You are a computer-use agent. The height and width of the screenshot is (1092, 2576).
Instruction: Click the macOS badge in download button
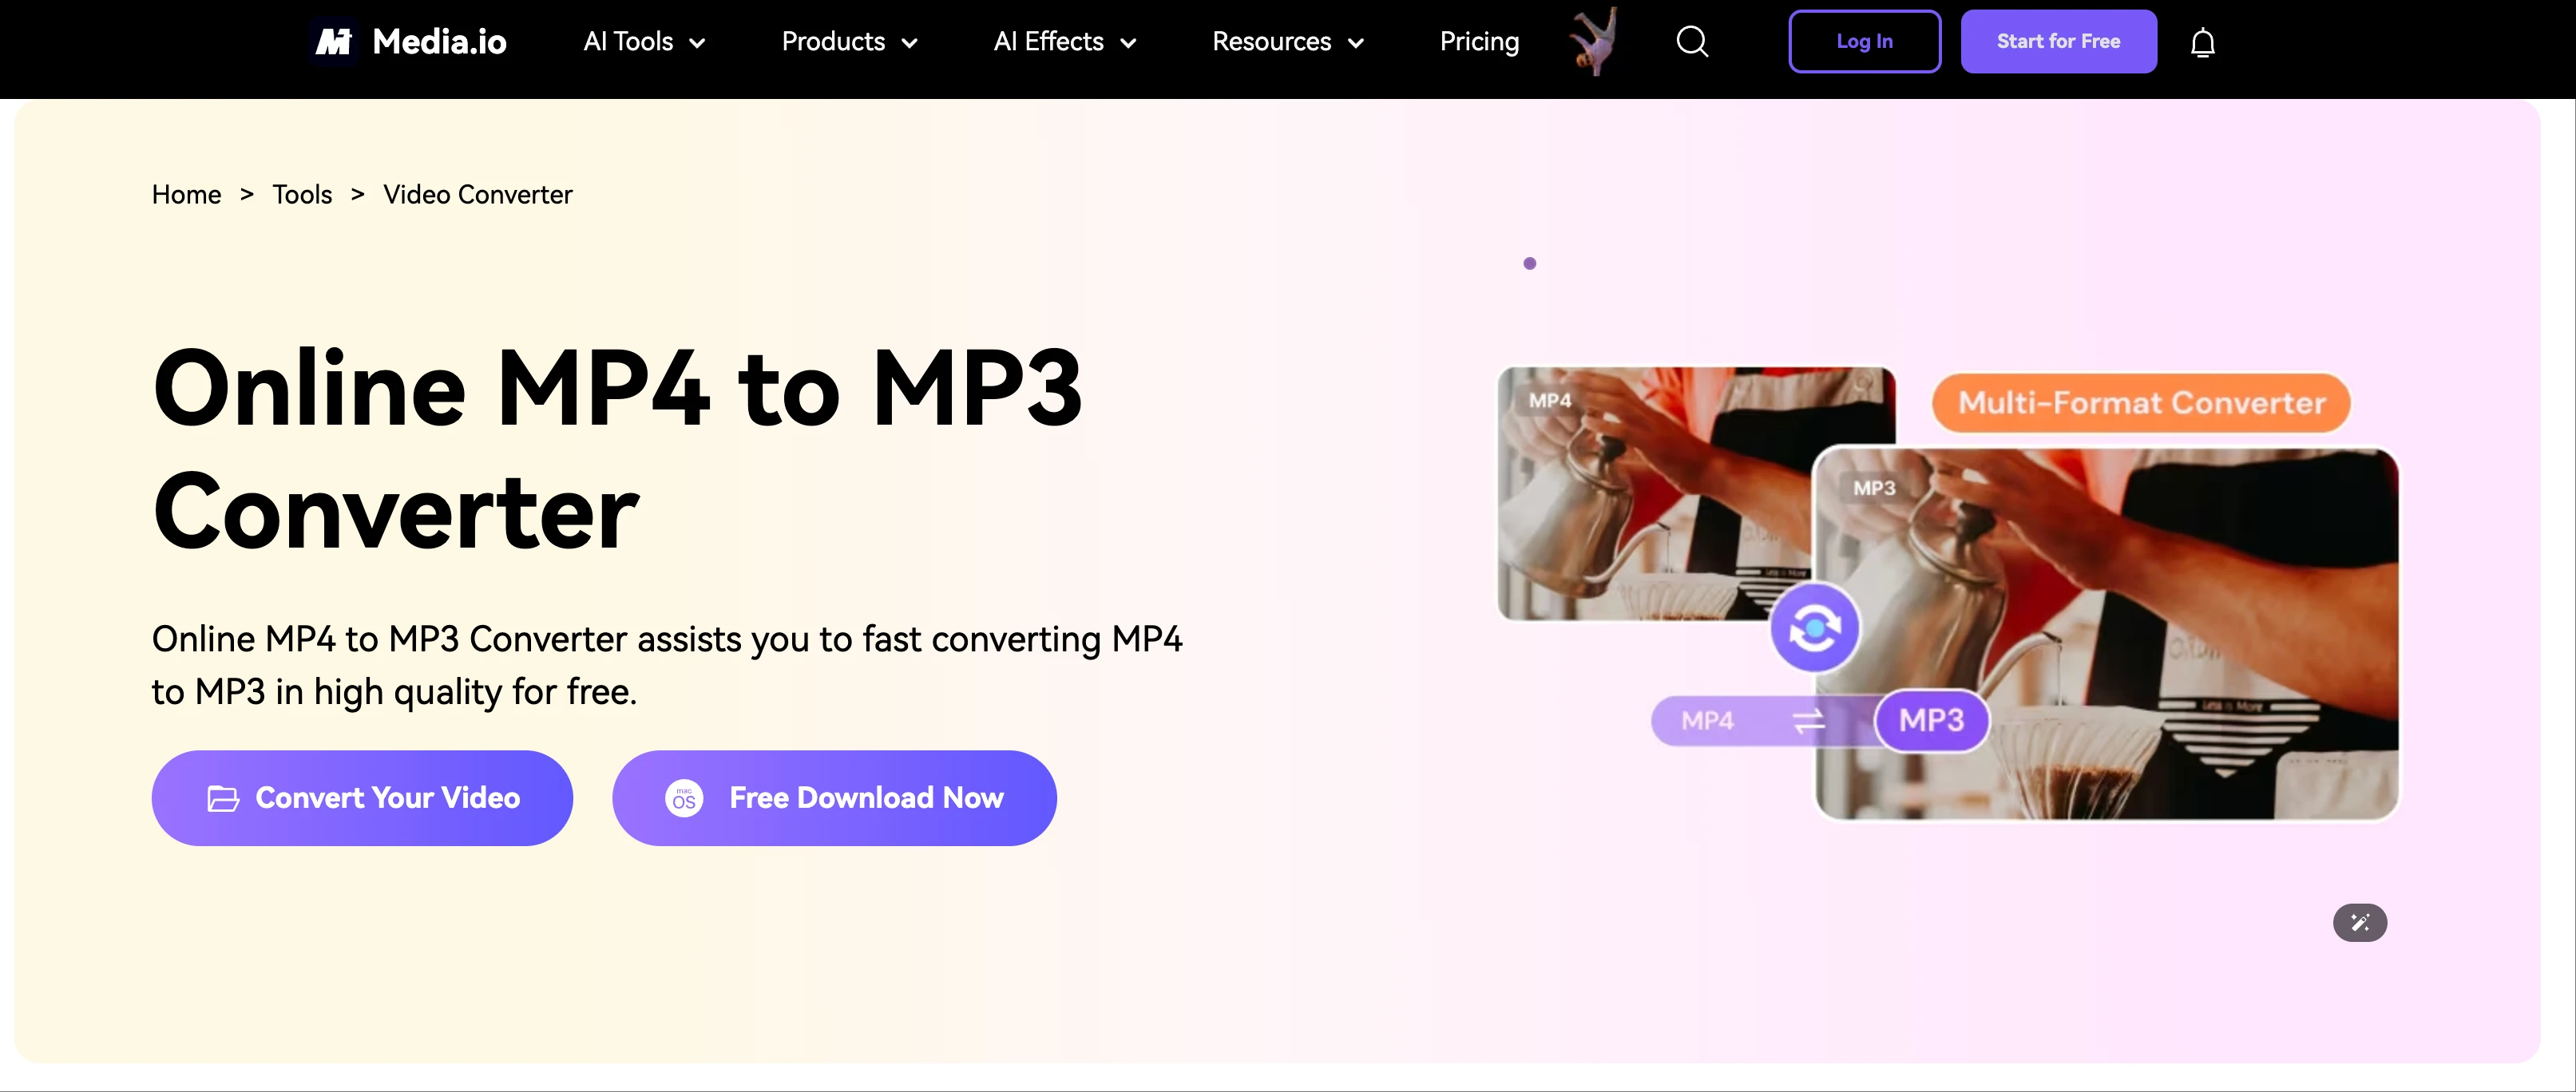coord(684,798)
